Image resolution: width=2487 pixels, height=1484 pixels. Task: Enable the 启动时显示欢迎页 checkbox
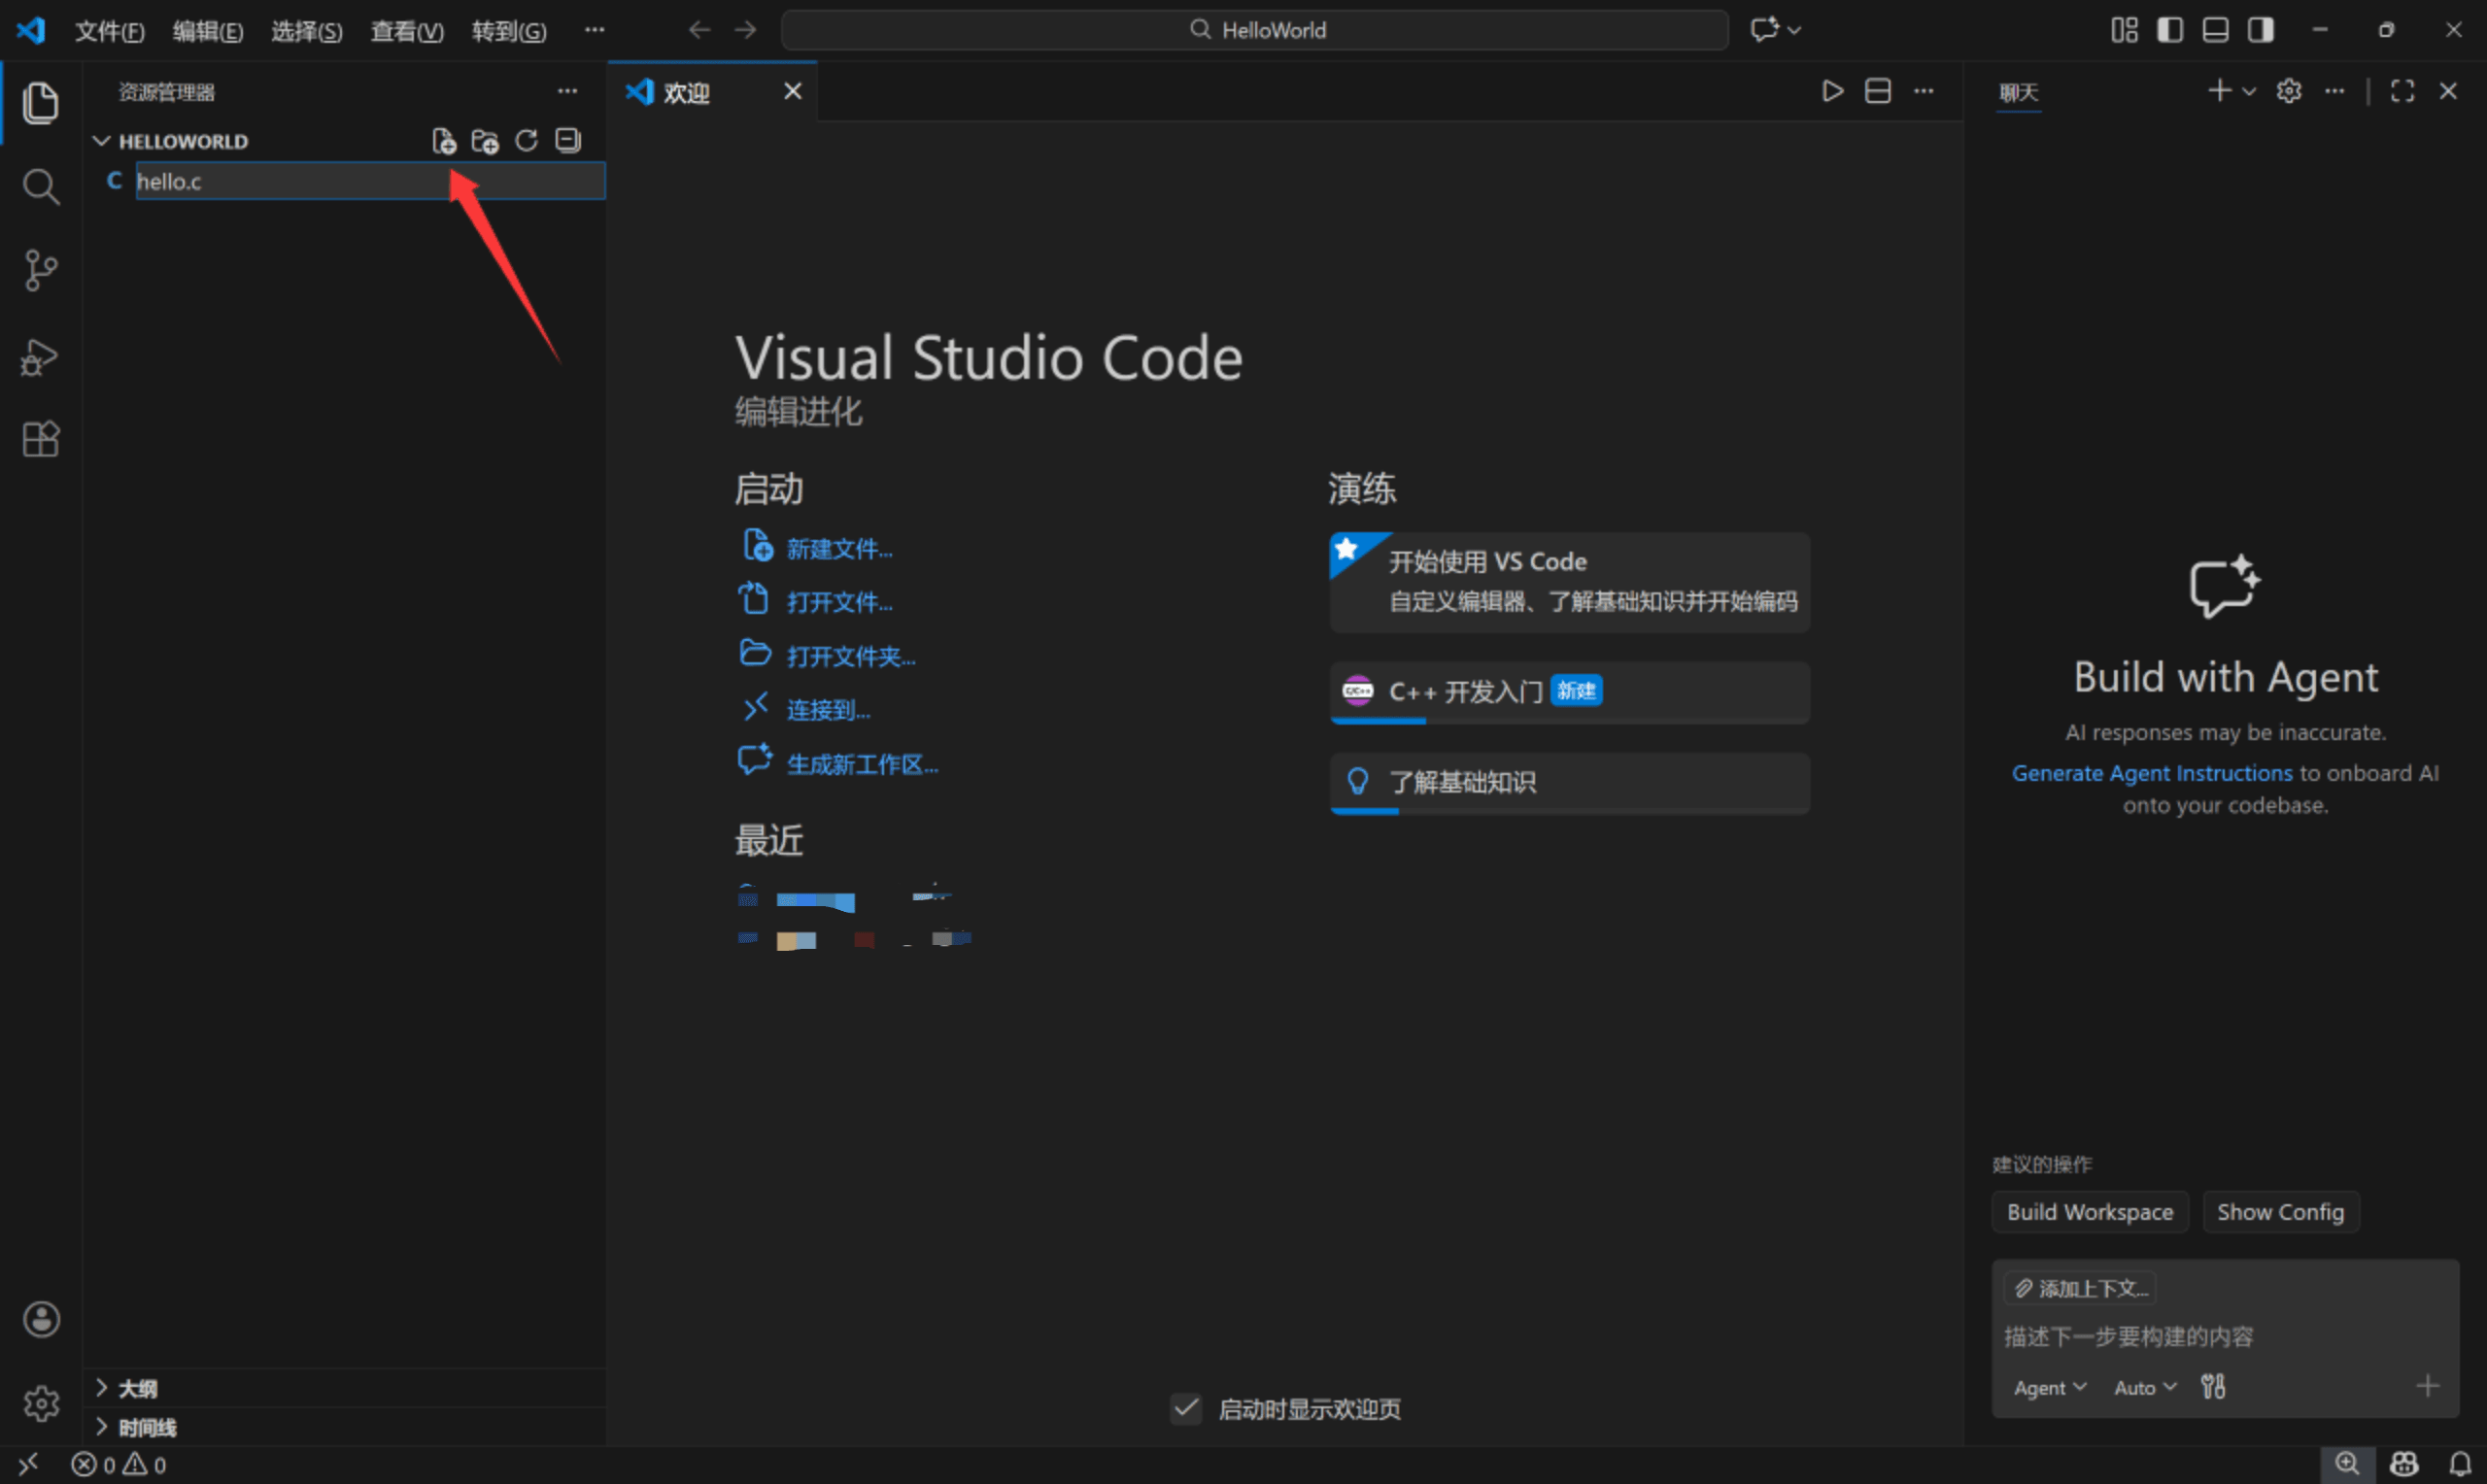pos(1186,1408)
